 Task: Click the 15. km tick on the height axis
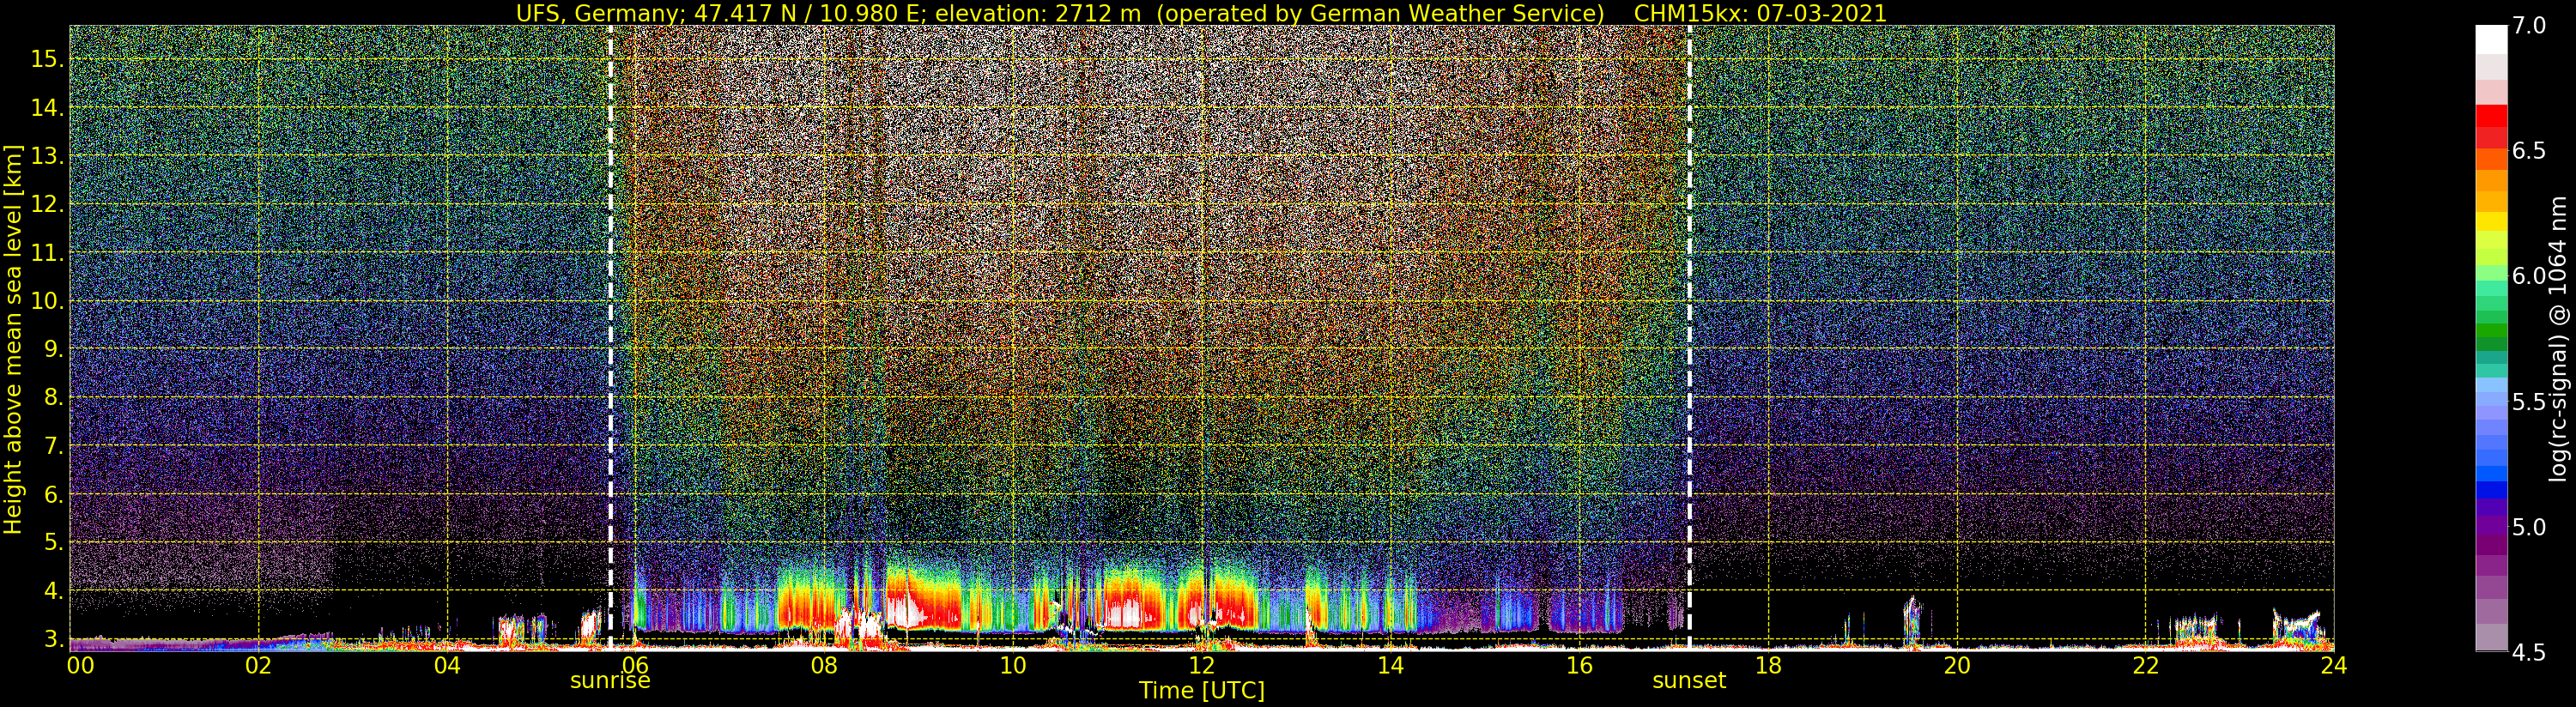pyautogui.click(x=46, y=59)
